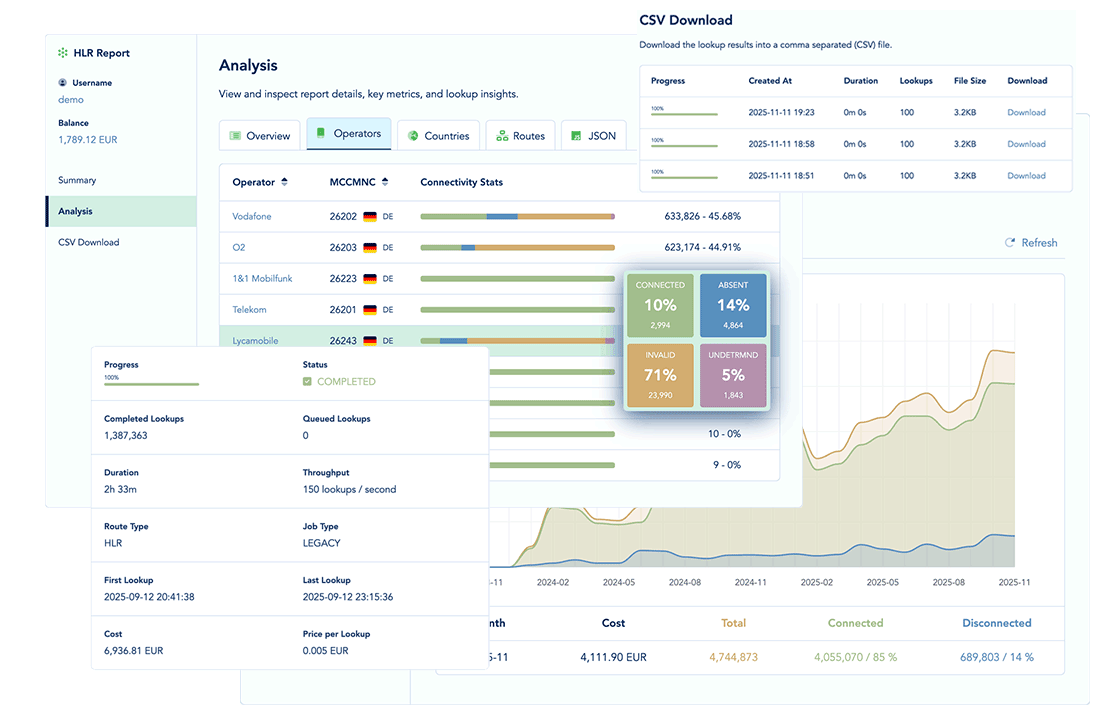The image size is (1120, 720).
Task: Select the Overview tab icon
Action: tap(237, 134)
